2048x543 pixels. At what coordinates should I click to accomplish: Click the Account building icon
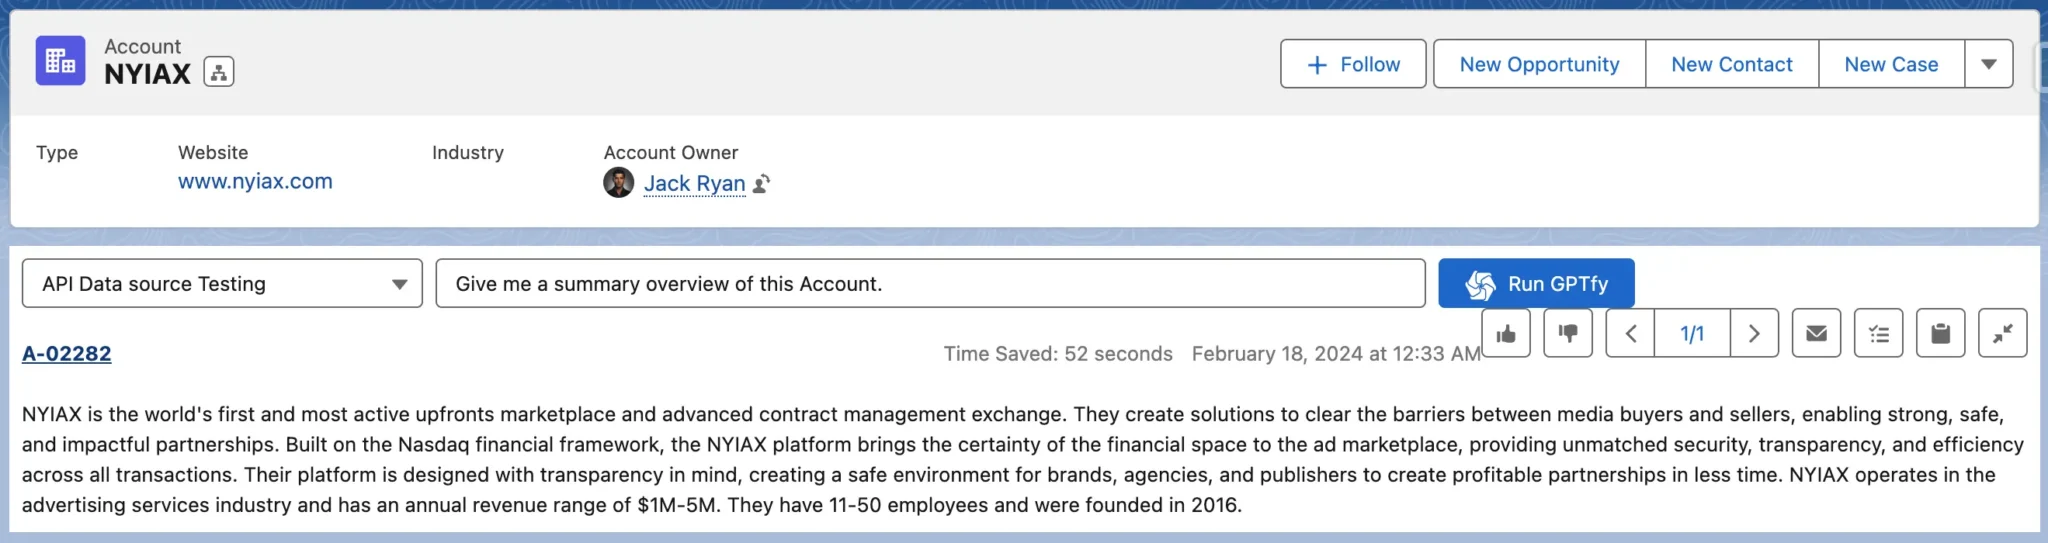pyautogui.click(x=60, y=61)
